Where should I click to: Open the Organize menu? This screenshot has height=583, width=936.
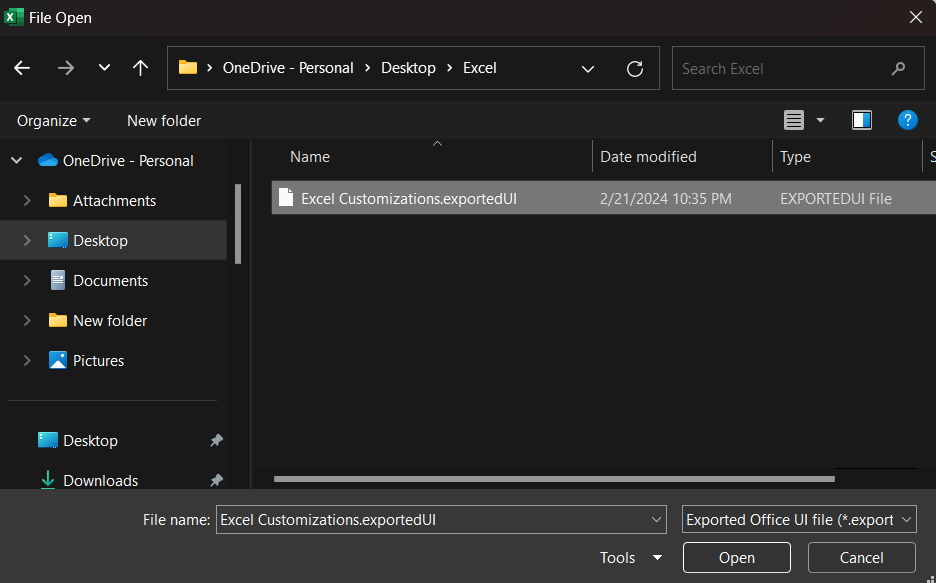54,121
